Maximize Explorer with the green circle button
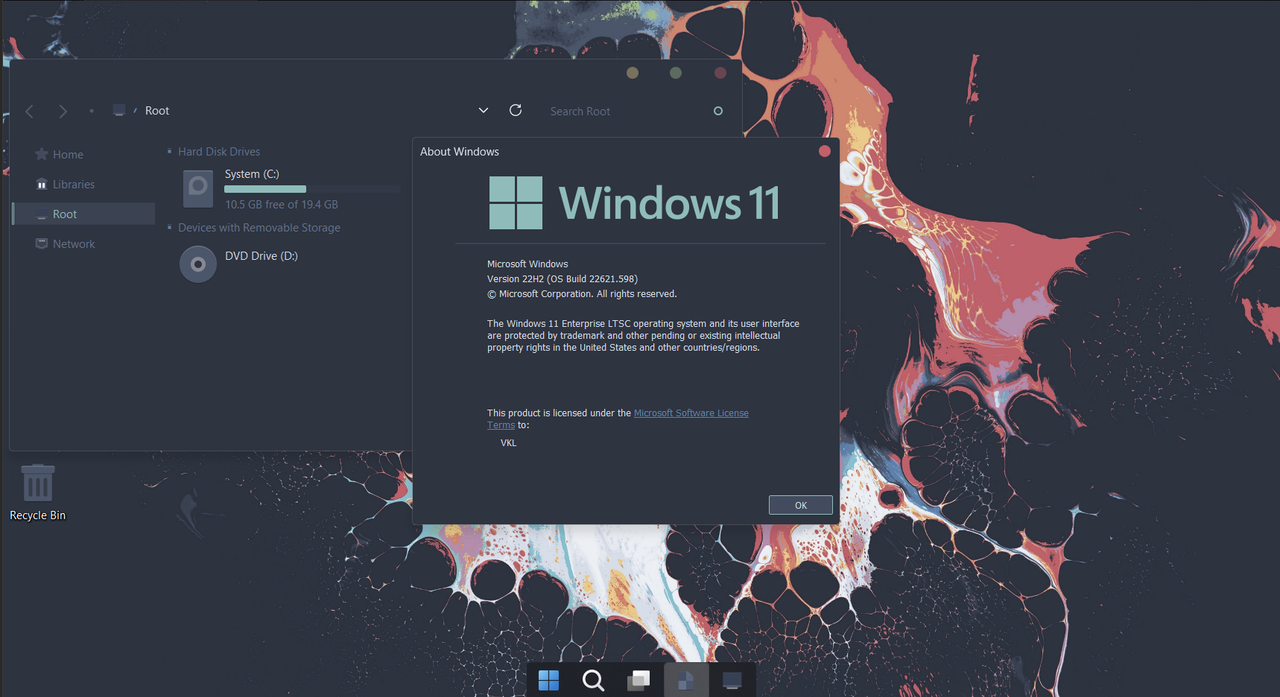Screen dimensions: 1280x697 click(x=676, y=72)
